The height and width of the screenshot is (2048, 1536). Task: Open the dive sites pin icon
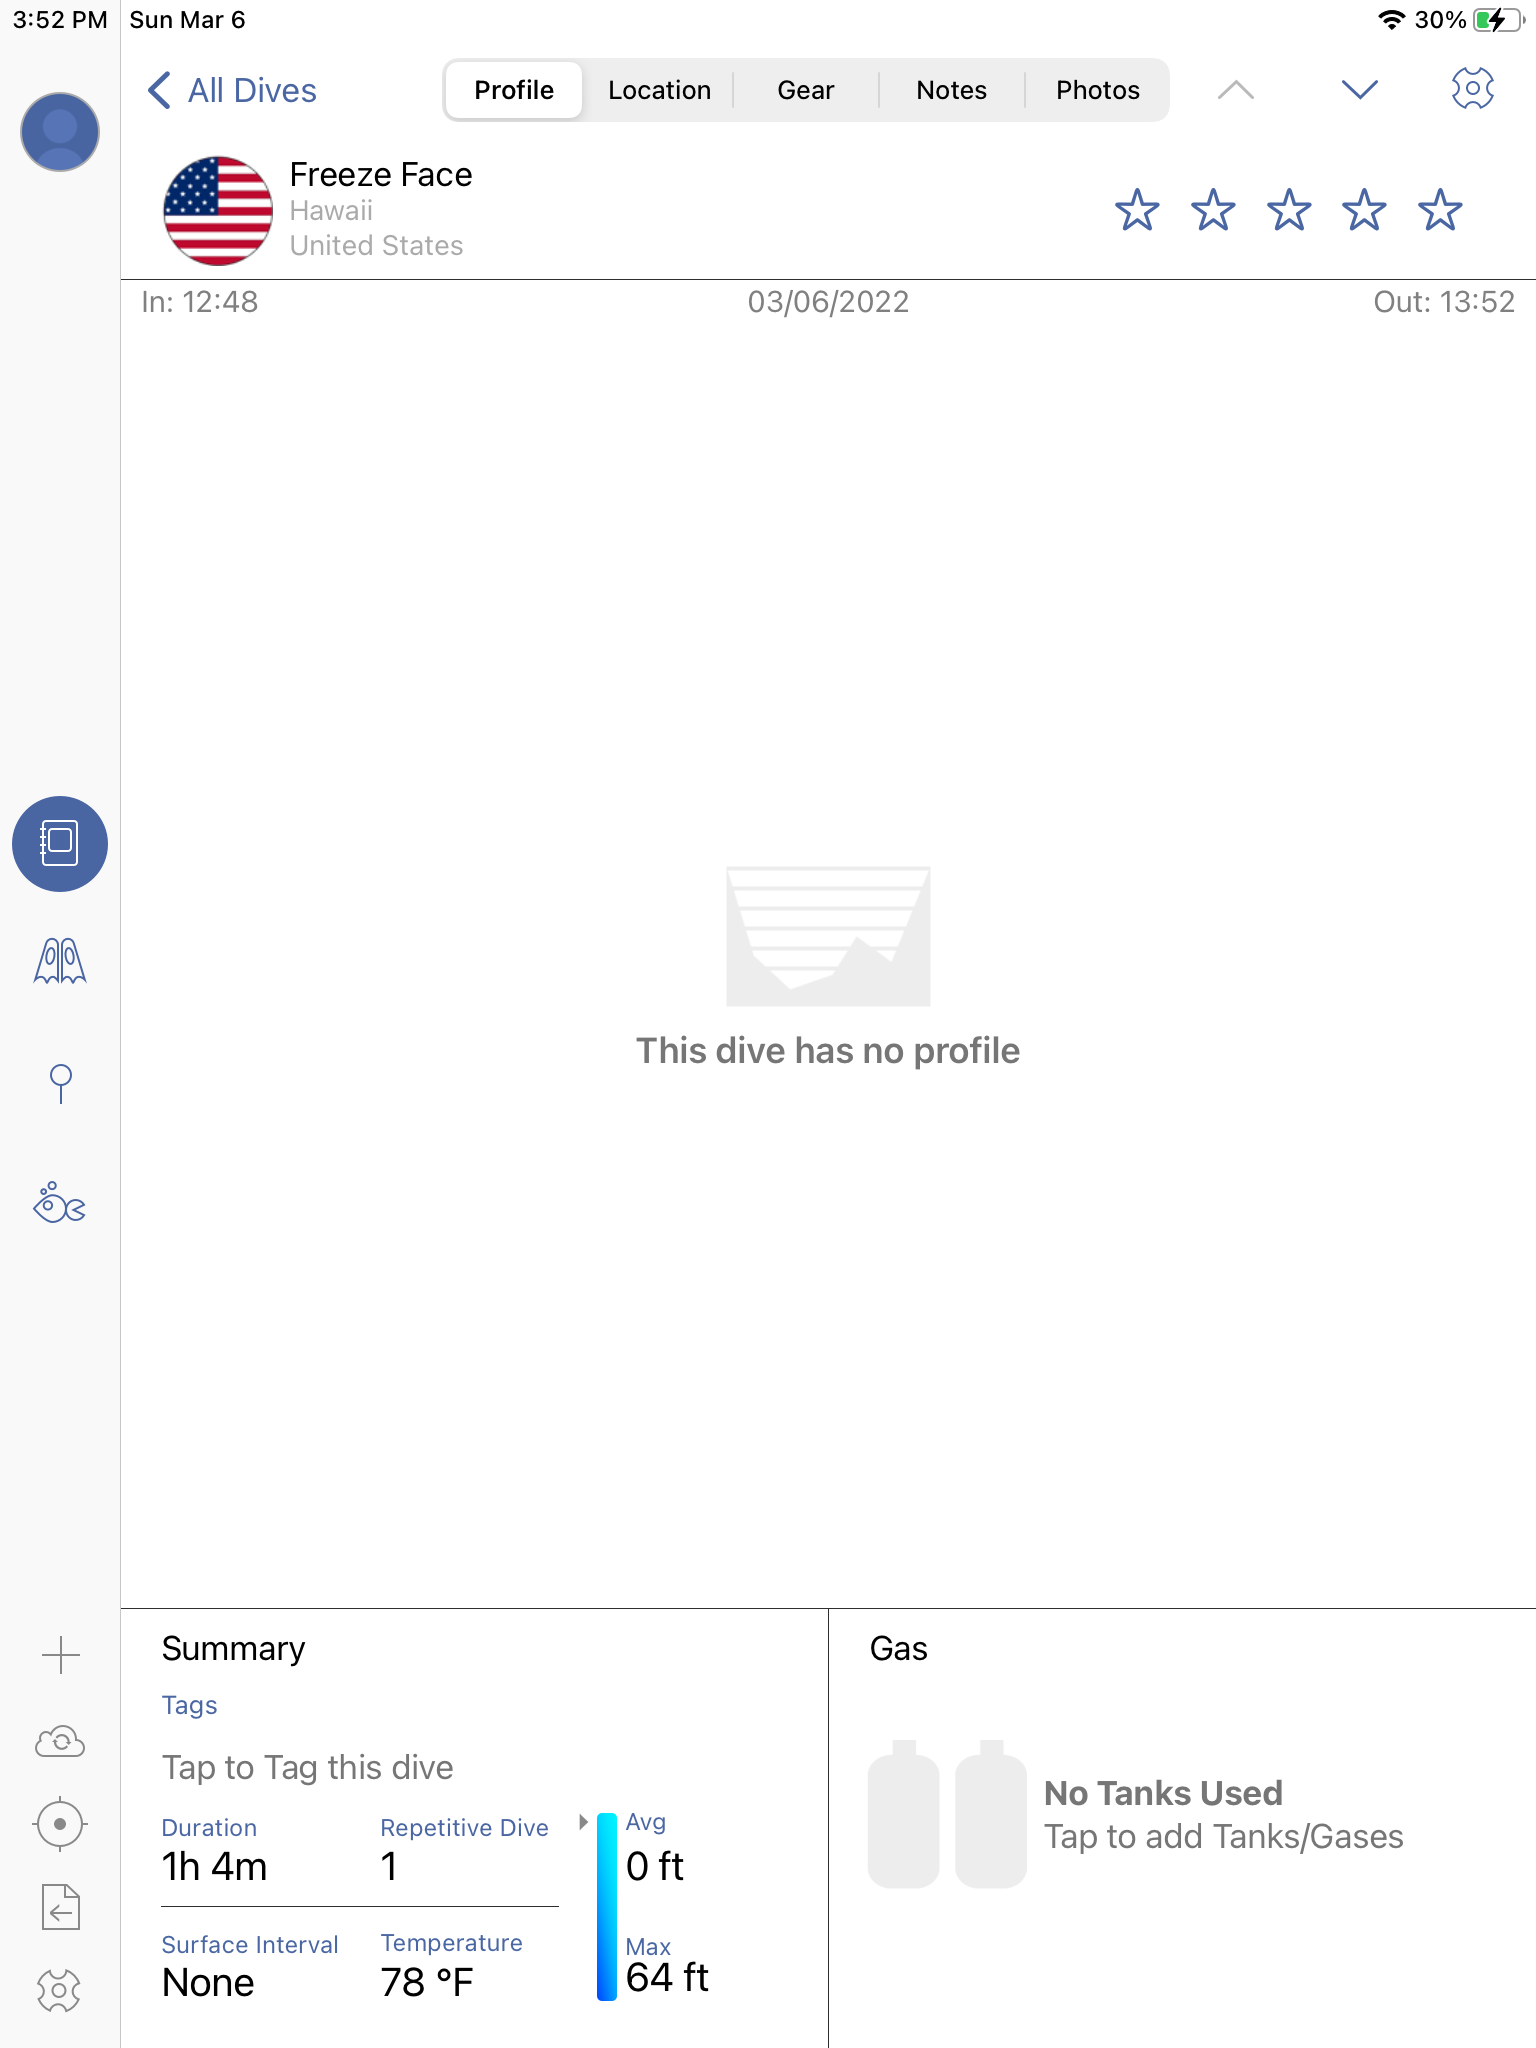(x=60, y=1083)
